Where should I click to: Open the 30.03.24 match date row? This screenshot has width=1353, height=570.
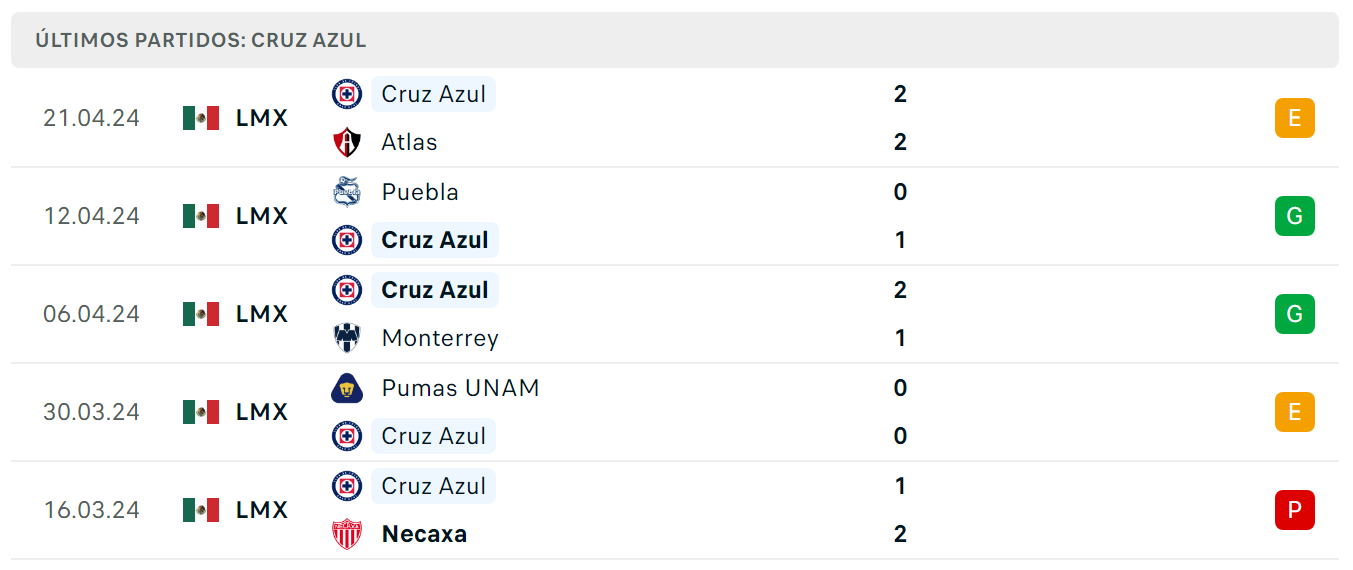point(675,412)
